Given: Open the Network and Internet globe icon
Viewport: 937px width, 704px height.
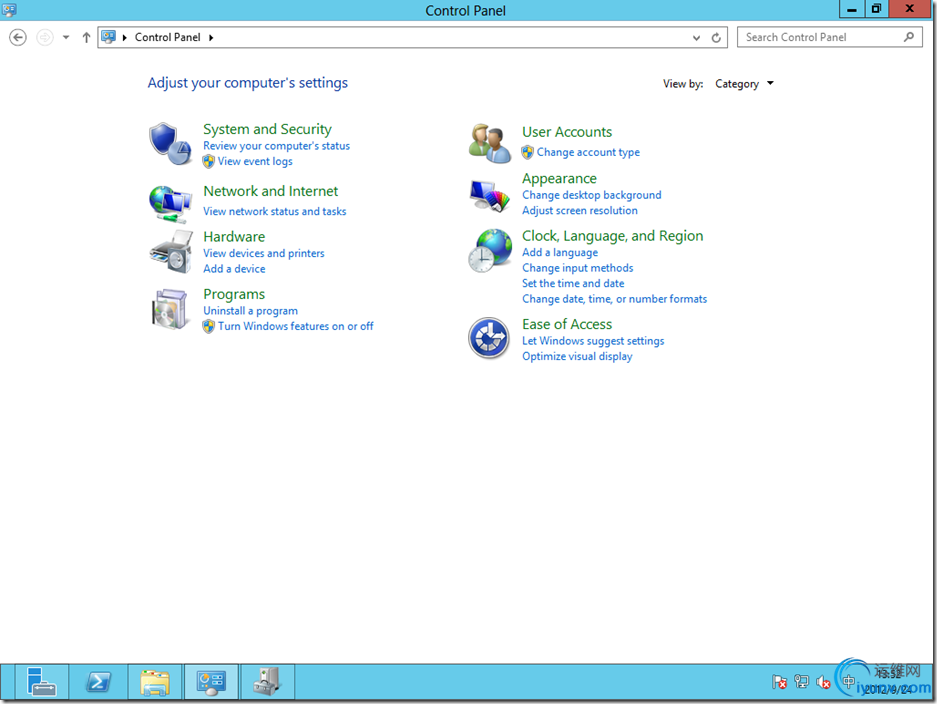Looking at the screenshot, I should click(170, 203).
